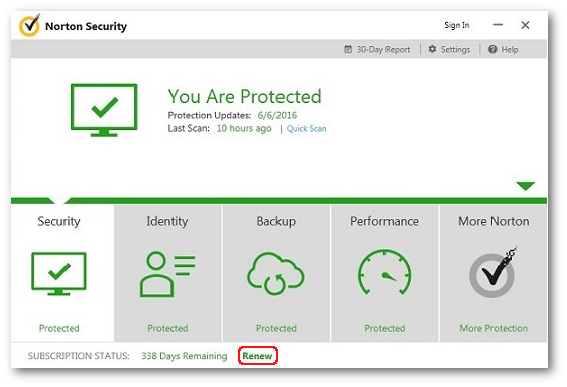Expand details with the green down arrow
Viewport: 567px width, 387px height.
525,186
